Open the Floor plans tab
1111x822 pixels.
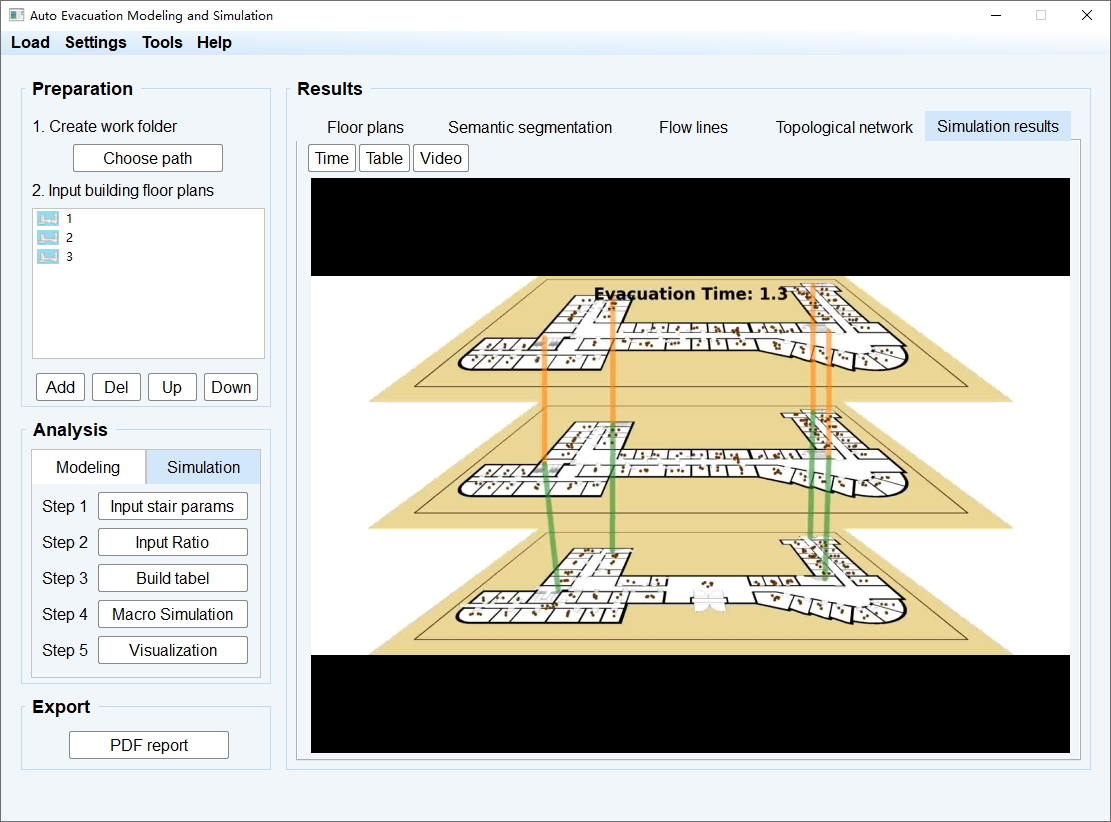[x=366, y=128]
